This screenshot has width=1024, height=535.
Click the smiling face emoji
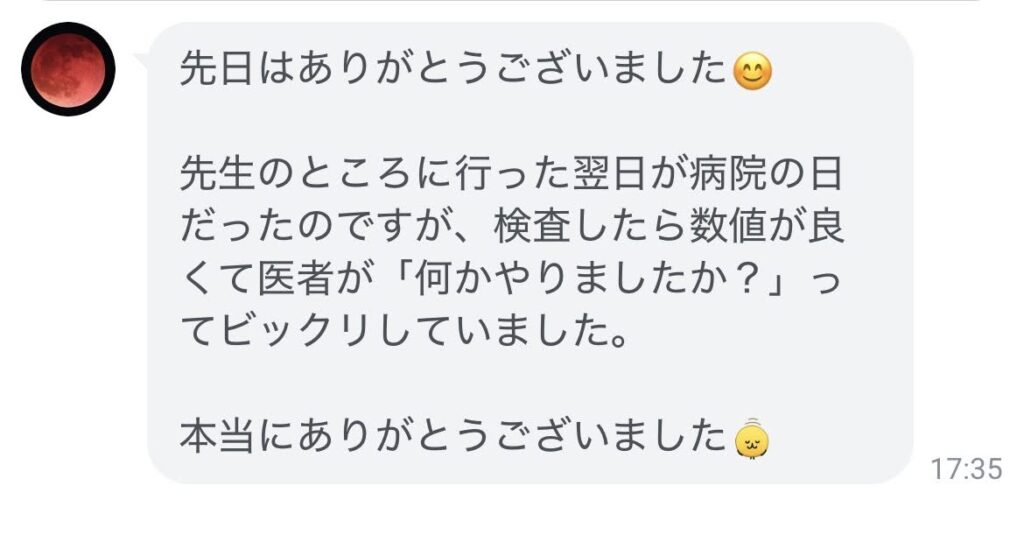(753, 71)
